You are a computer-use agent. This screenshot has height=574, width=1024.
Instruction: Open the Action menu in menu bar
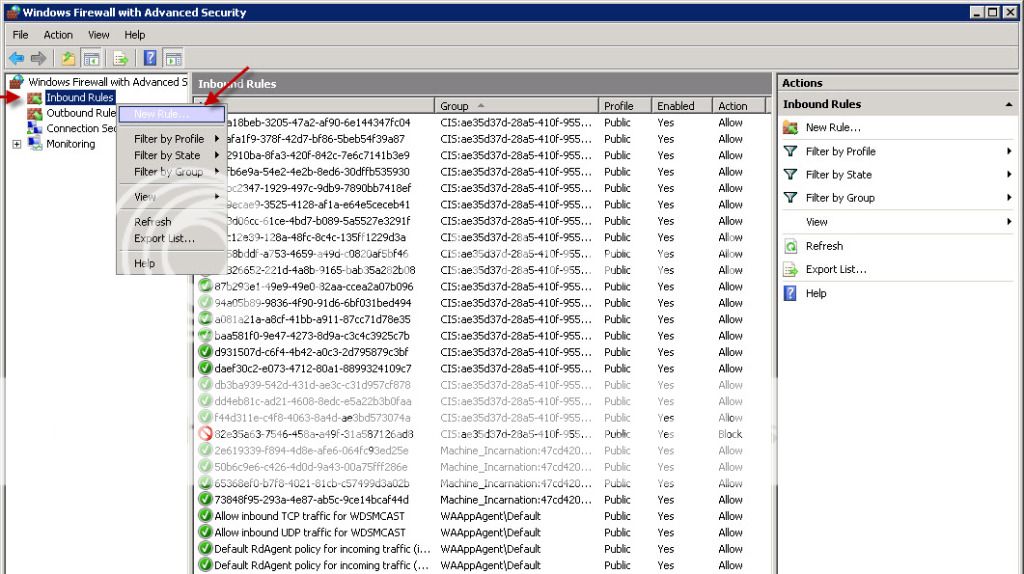coord(58,35)
